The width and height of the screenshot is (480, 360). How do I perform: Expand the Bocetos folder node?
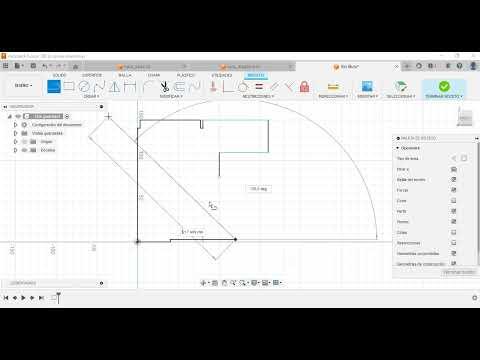(15, 150)
